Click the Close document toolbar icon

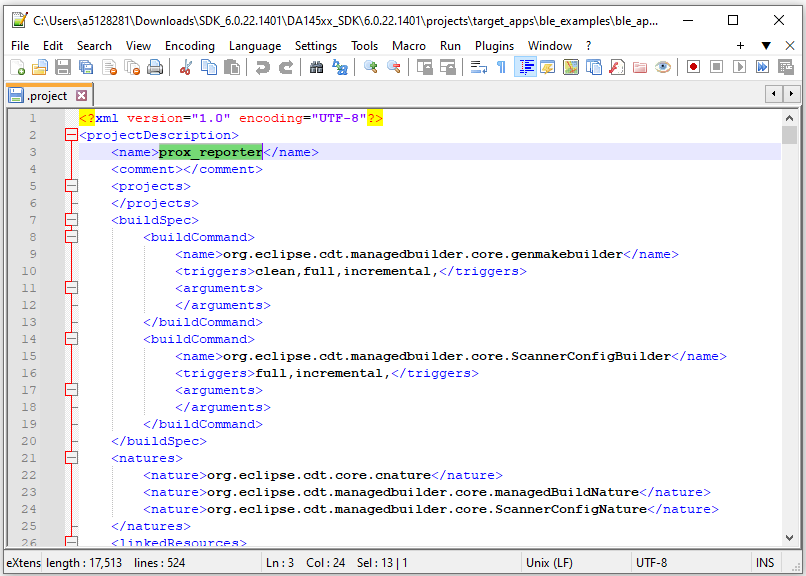[109, 67]
